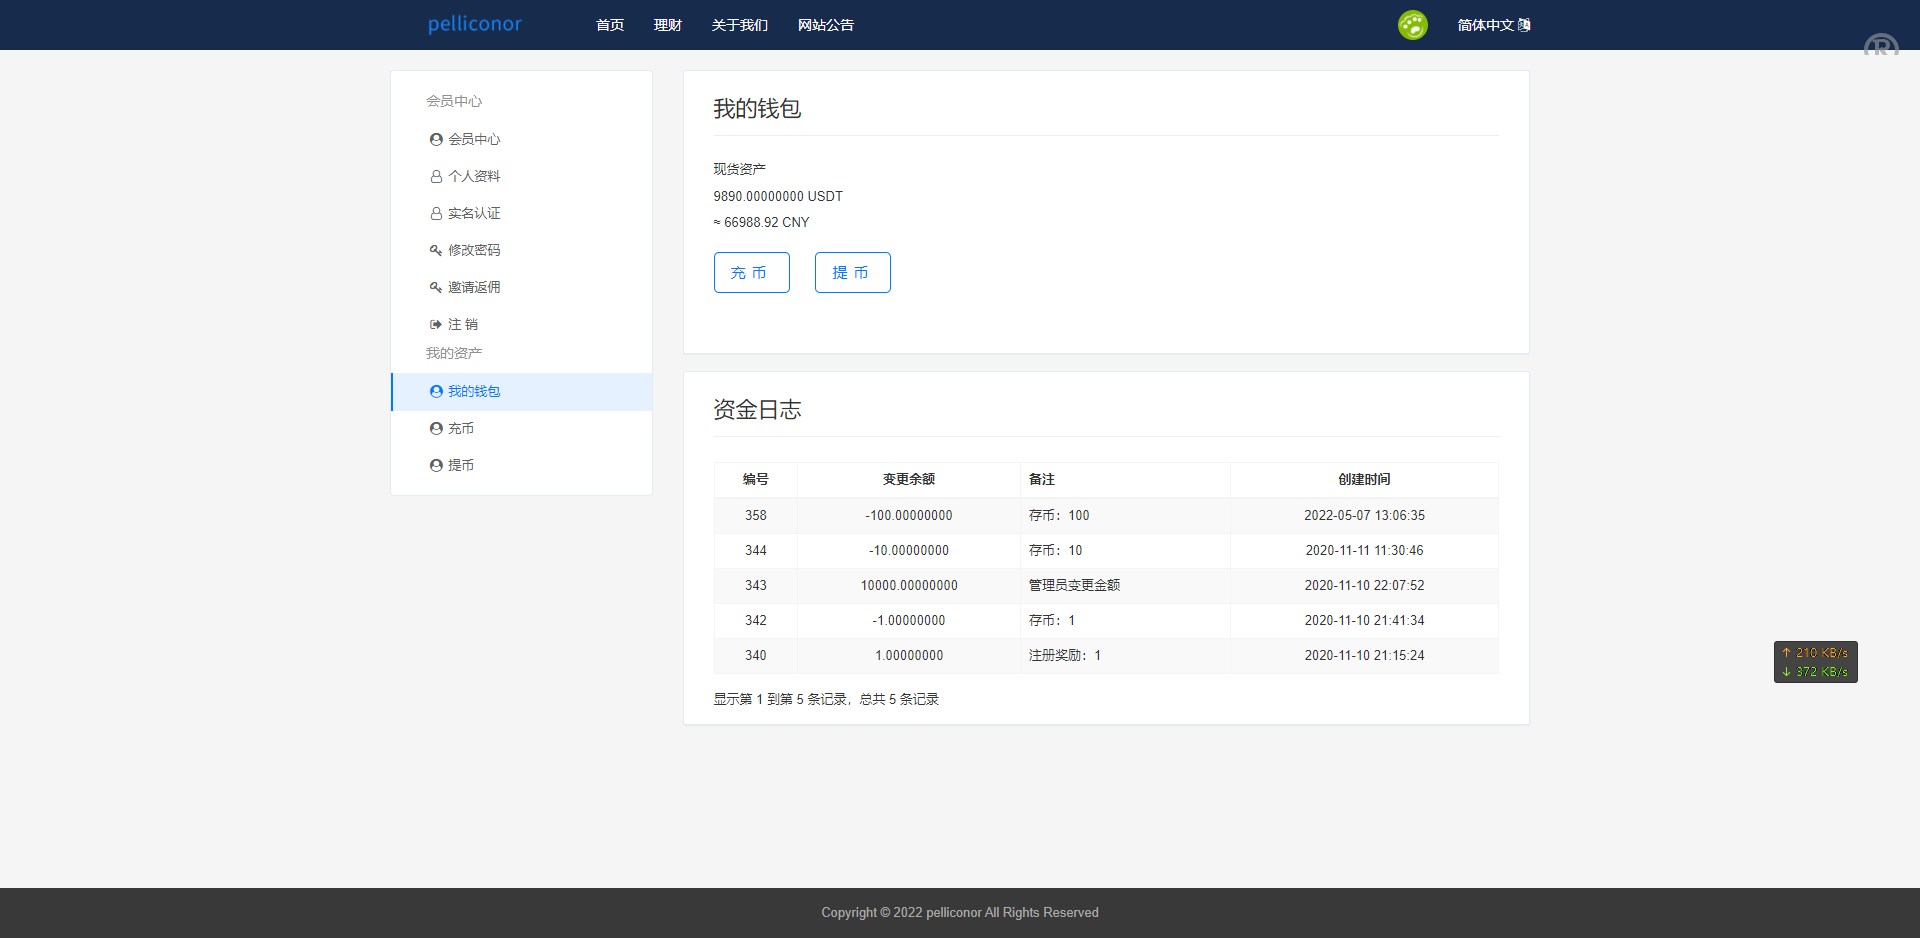Click the user icon beside 个人资料
The height and width of the screenshot is (938, 1920).
point(436,177)
